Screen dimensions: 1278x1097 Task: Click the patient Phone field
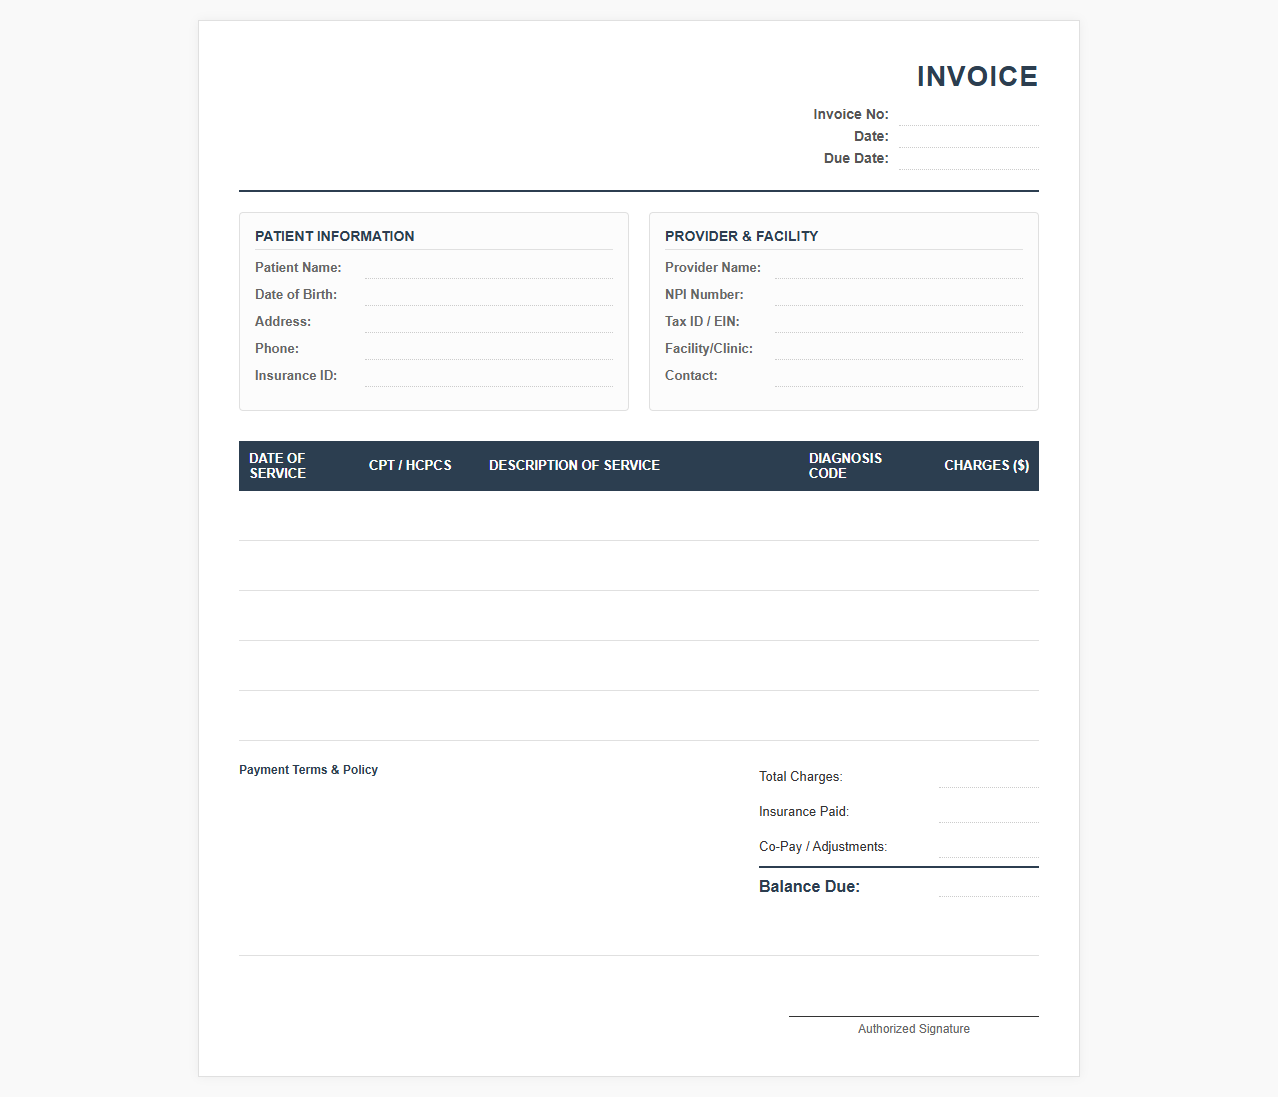click(488, 349)
